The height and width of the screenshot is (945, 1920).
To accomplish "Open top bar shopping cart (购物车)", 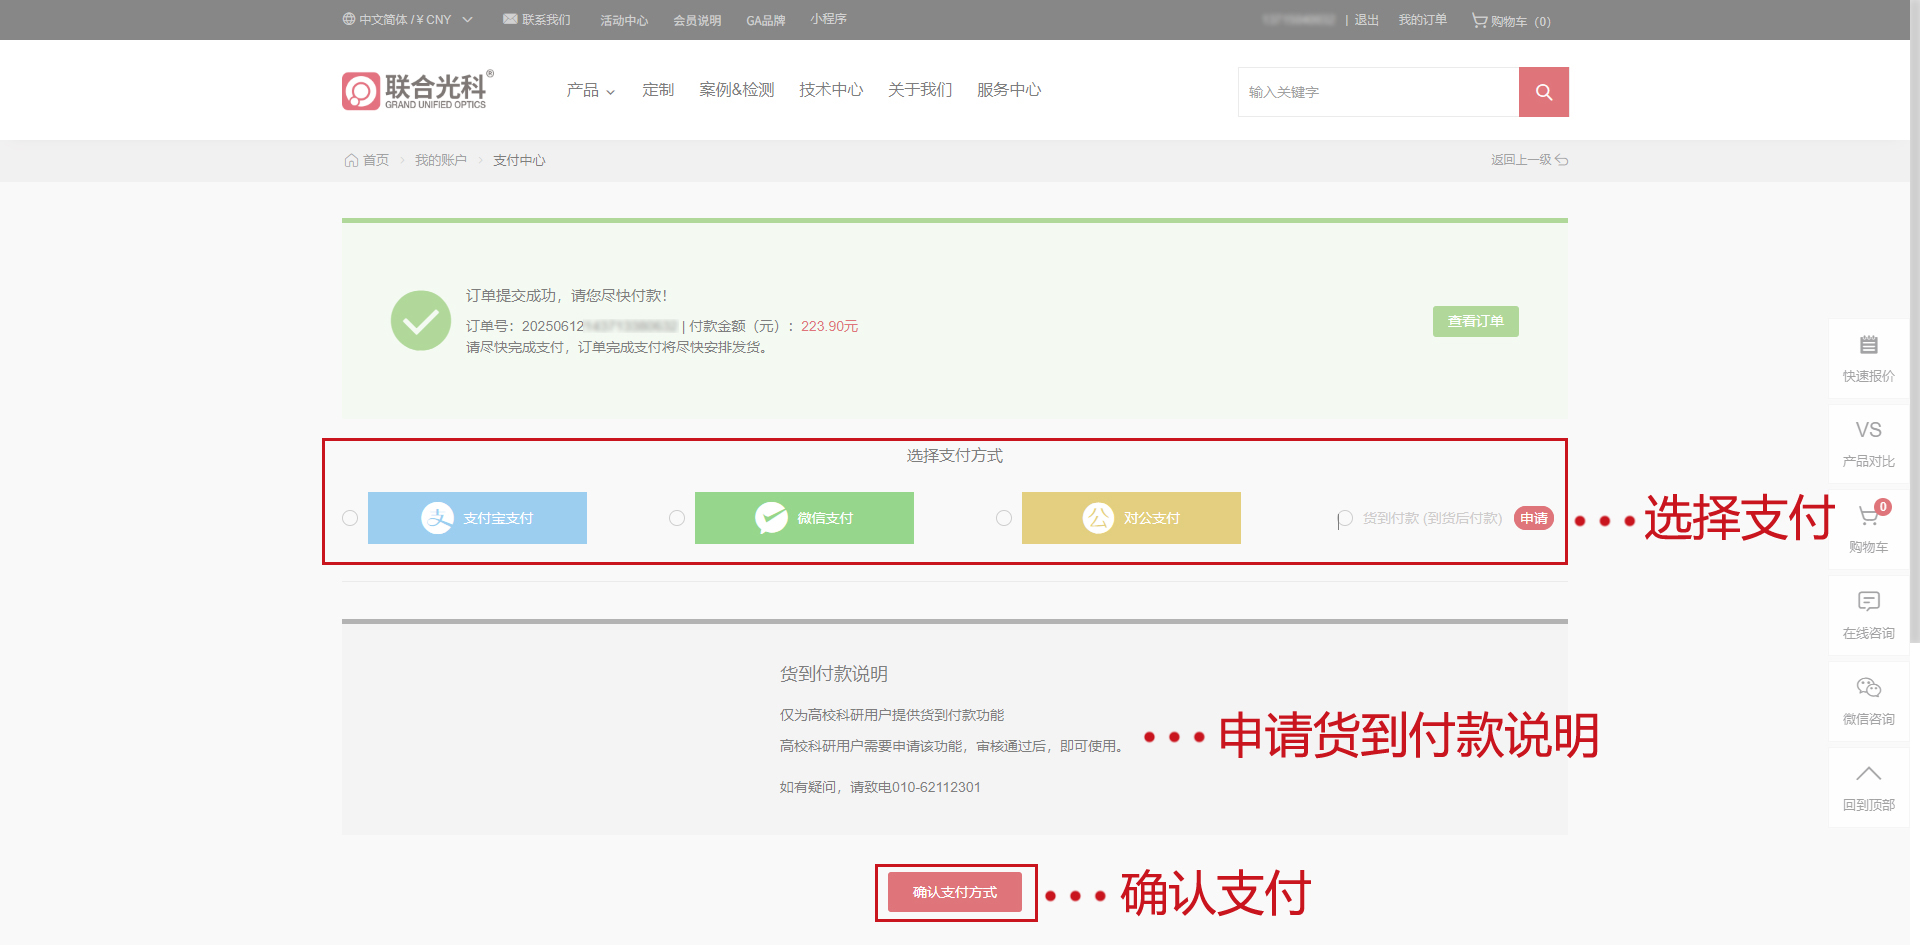I will point(1510,21).
